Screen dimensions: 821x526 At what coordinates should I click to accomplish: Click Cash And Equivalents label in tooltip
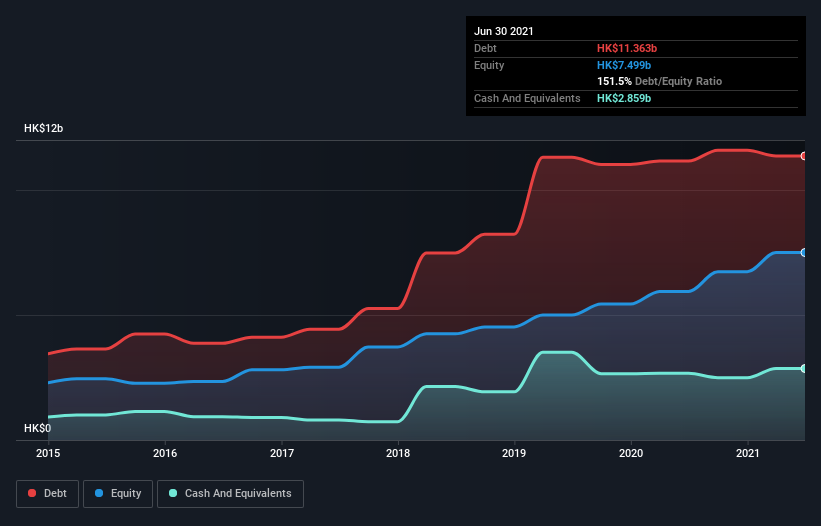527,98
